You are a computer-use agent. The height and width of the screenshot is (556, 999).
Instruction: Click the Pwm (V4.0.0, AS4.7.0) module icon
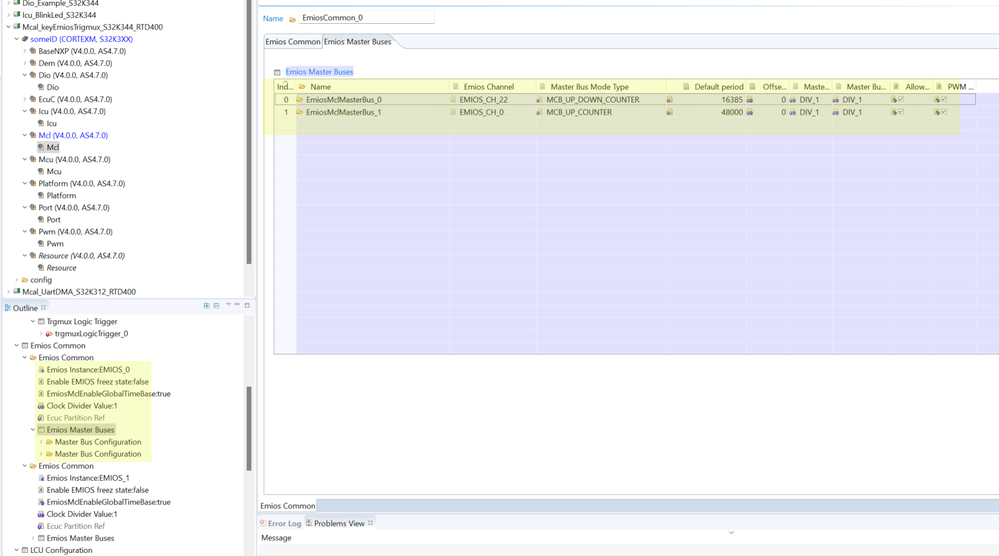[33, 231]
